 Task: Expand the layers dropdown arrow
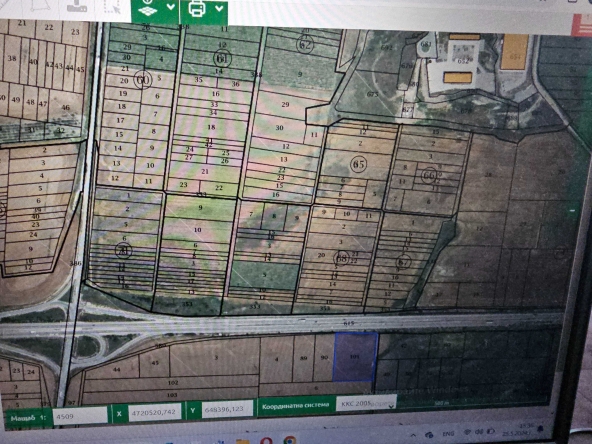(x=171, y=8)
